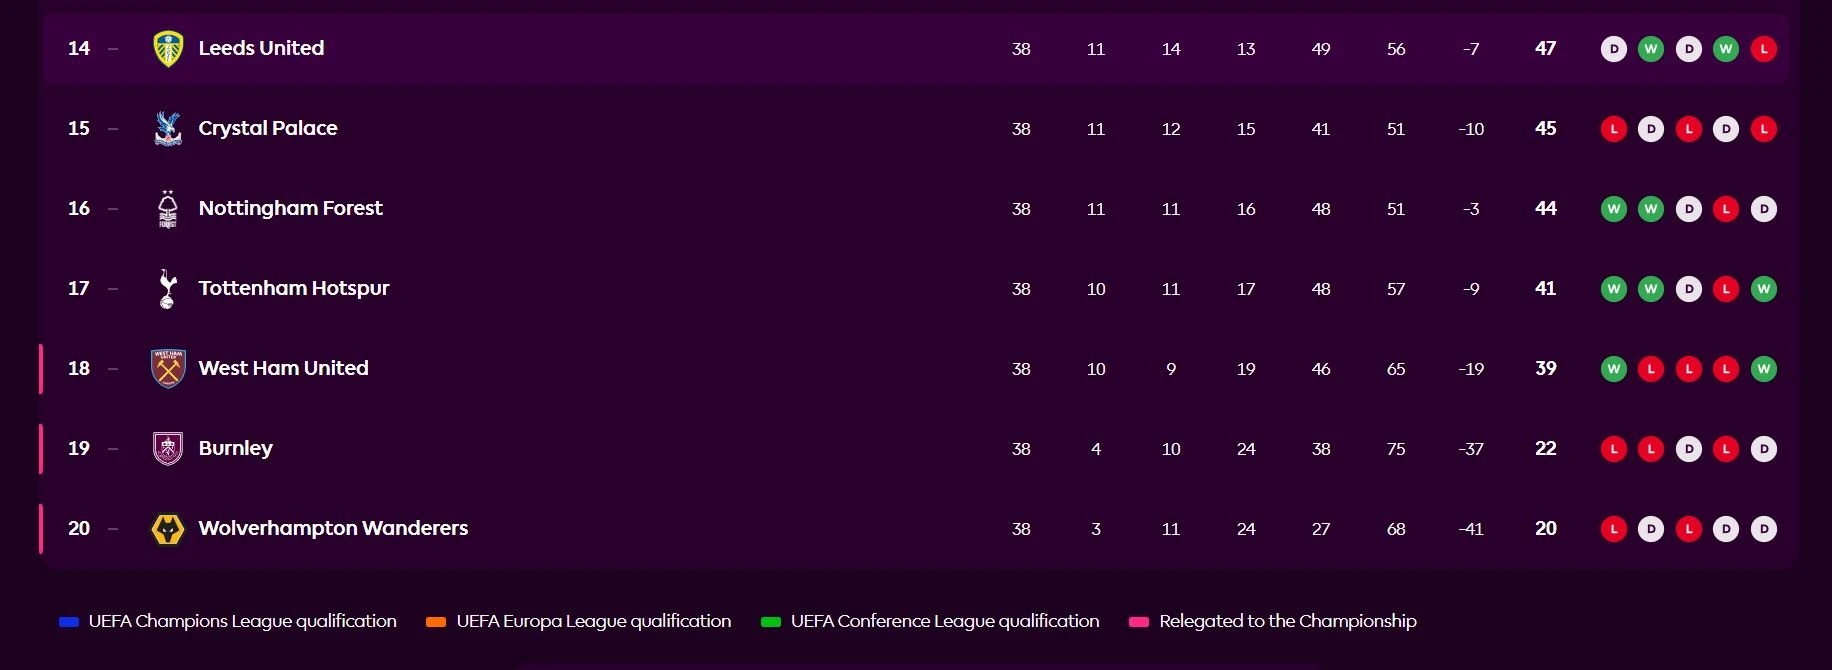Click West Ham United's most recent win badge
The height and width of the screenshot is (670, 1832).
click(x=1764, y=369)
